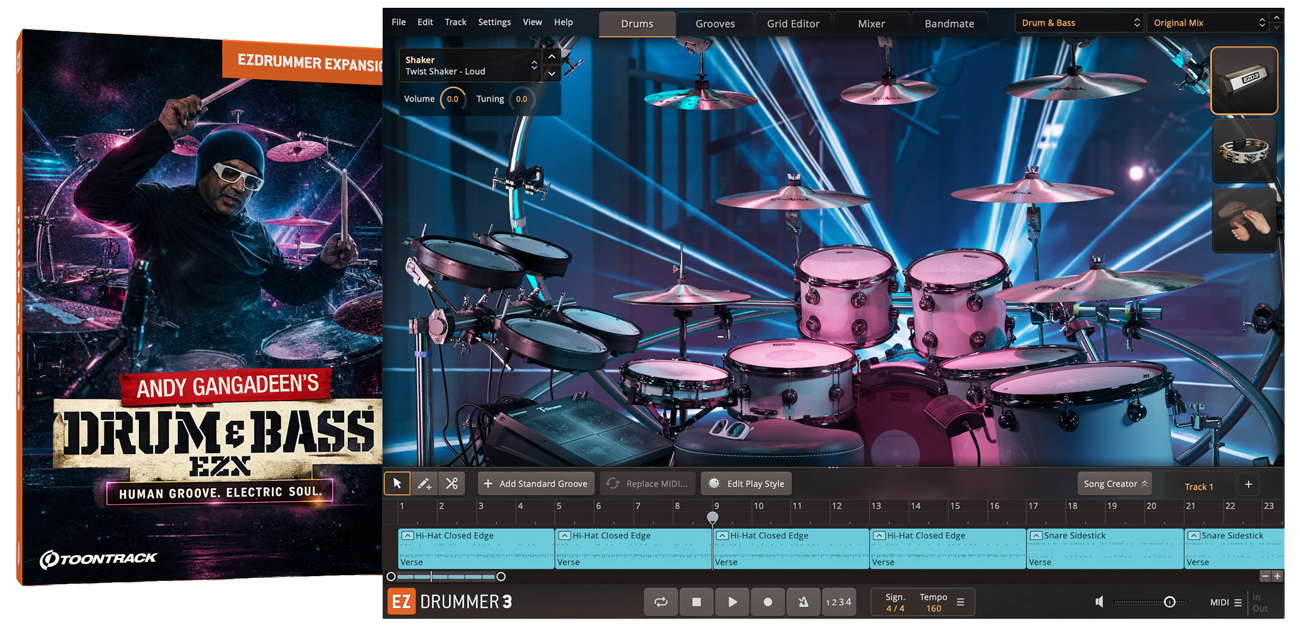Collapse Hi-Hat Closed Edge block at bar 5

[564, 536]
